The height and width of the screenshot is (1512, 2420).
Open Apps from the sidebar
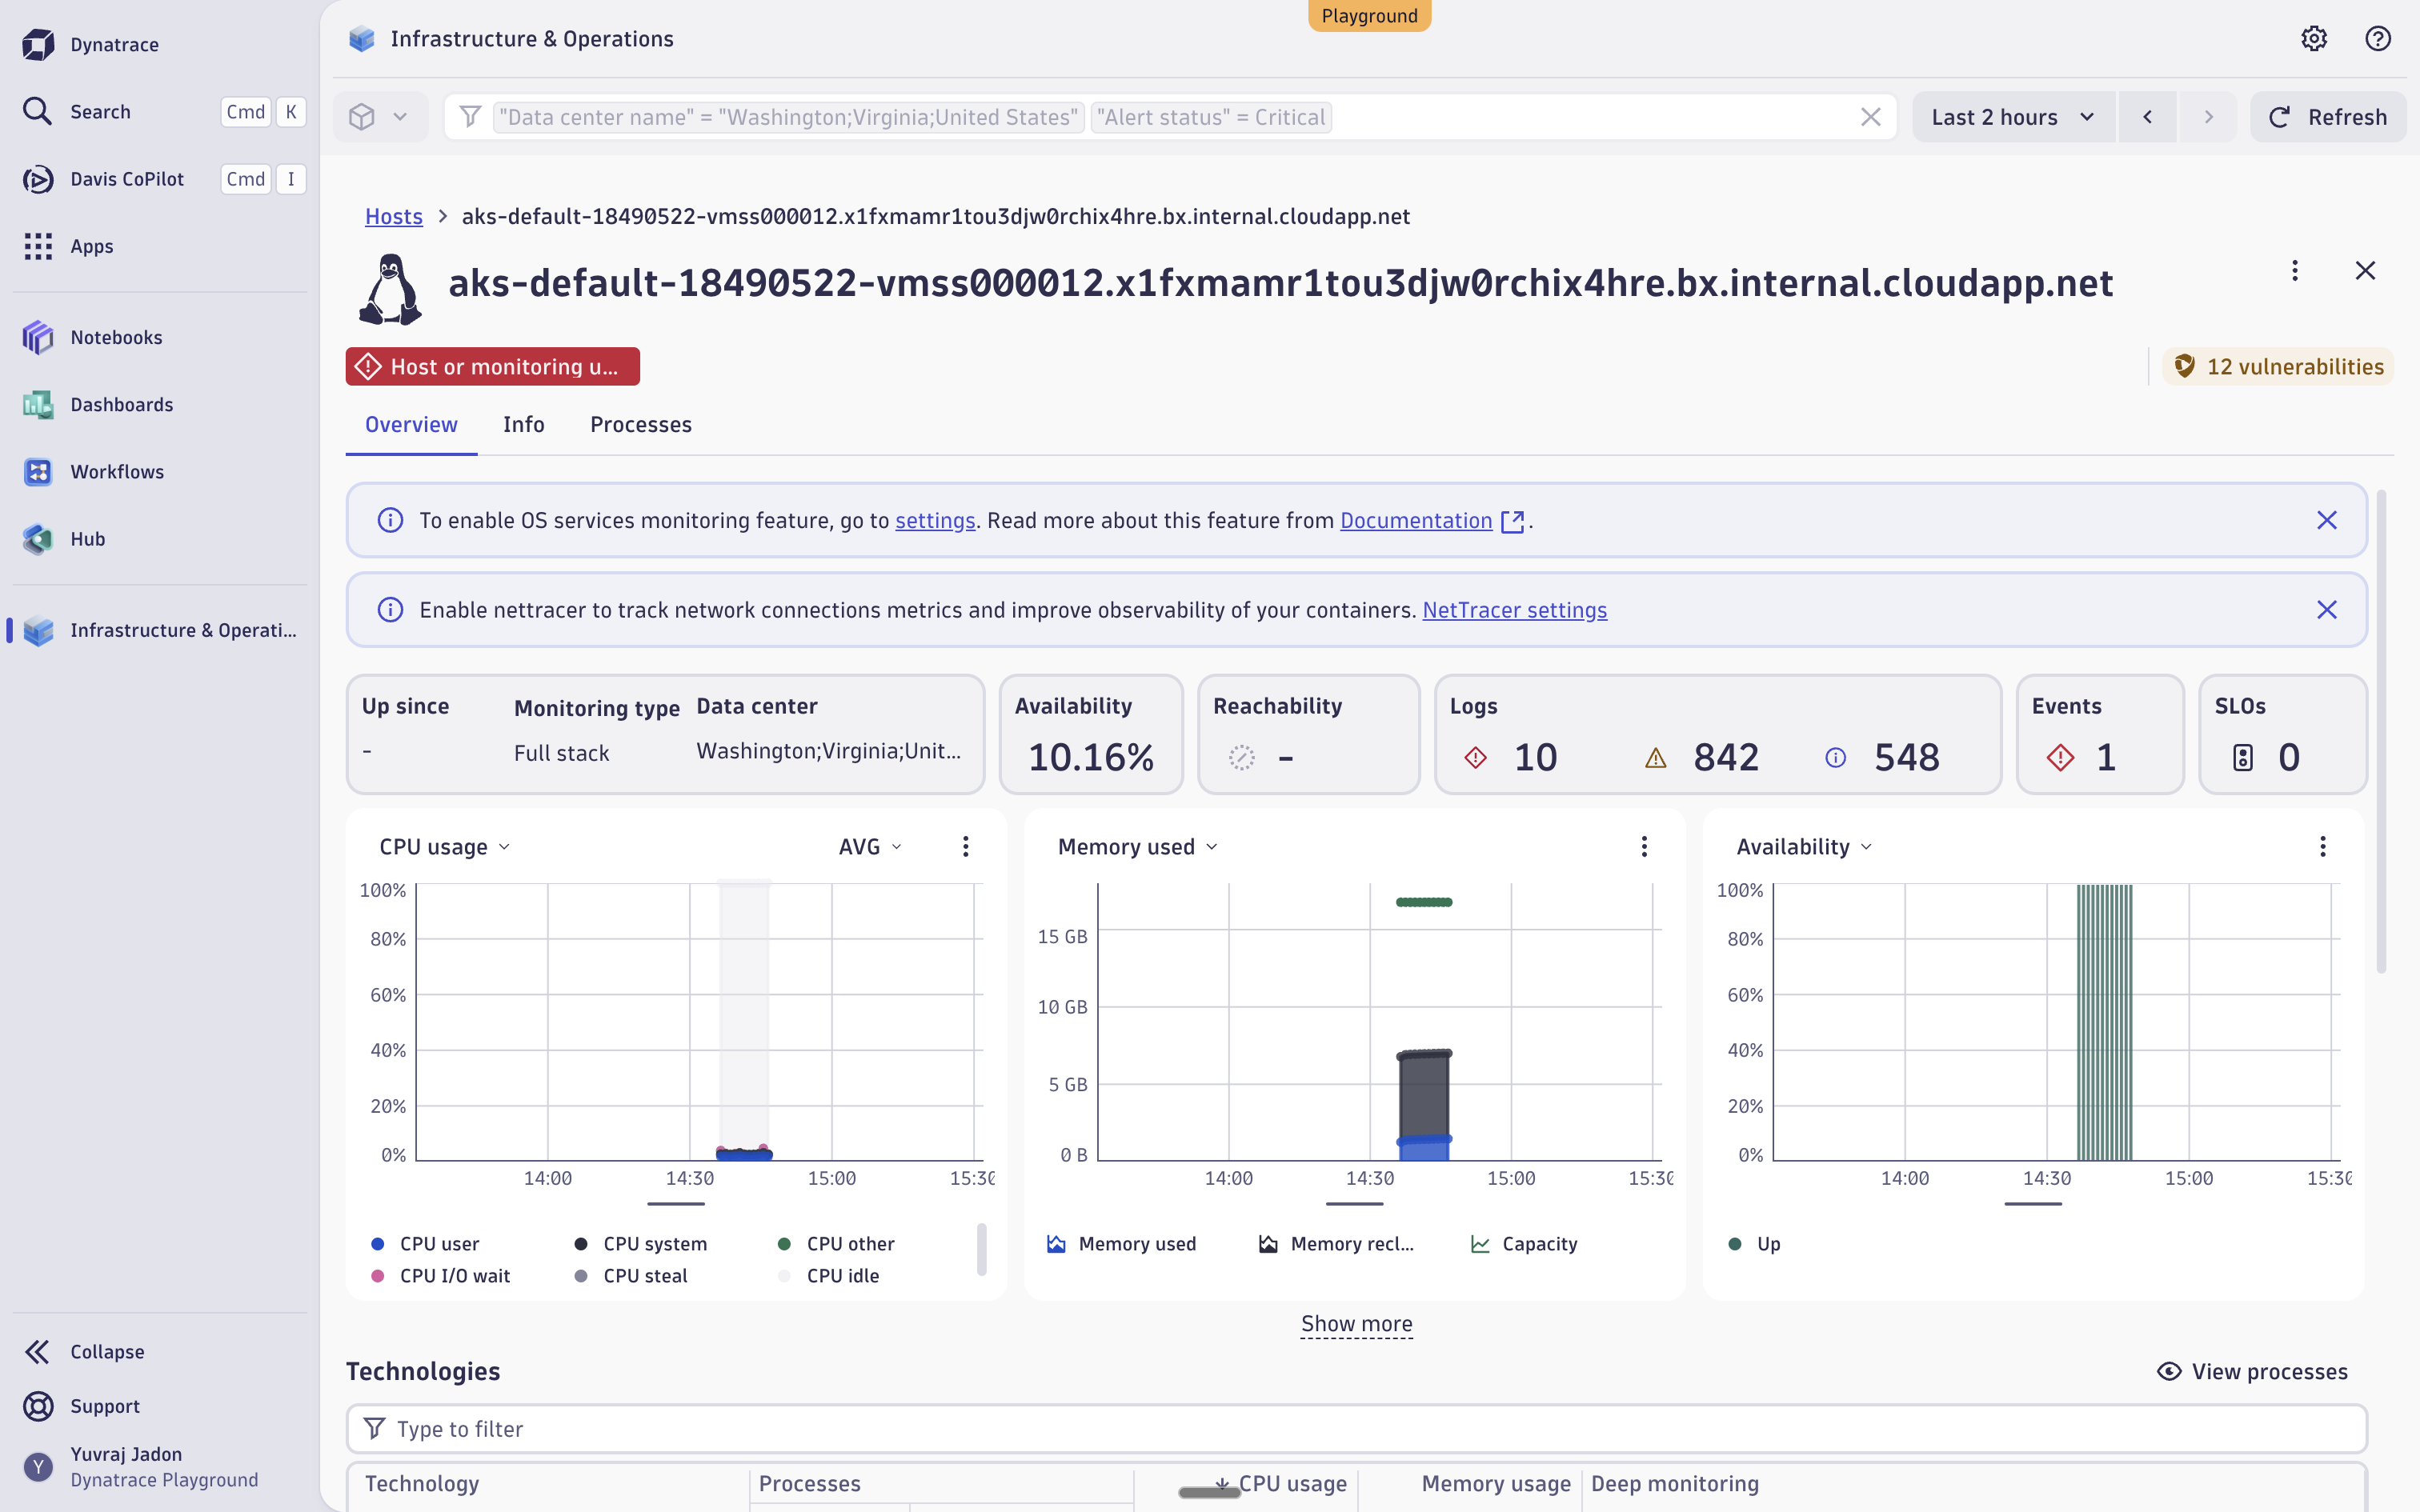point(92,246)
